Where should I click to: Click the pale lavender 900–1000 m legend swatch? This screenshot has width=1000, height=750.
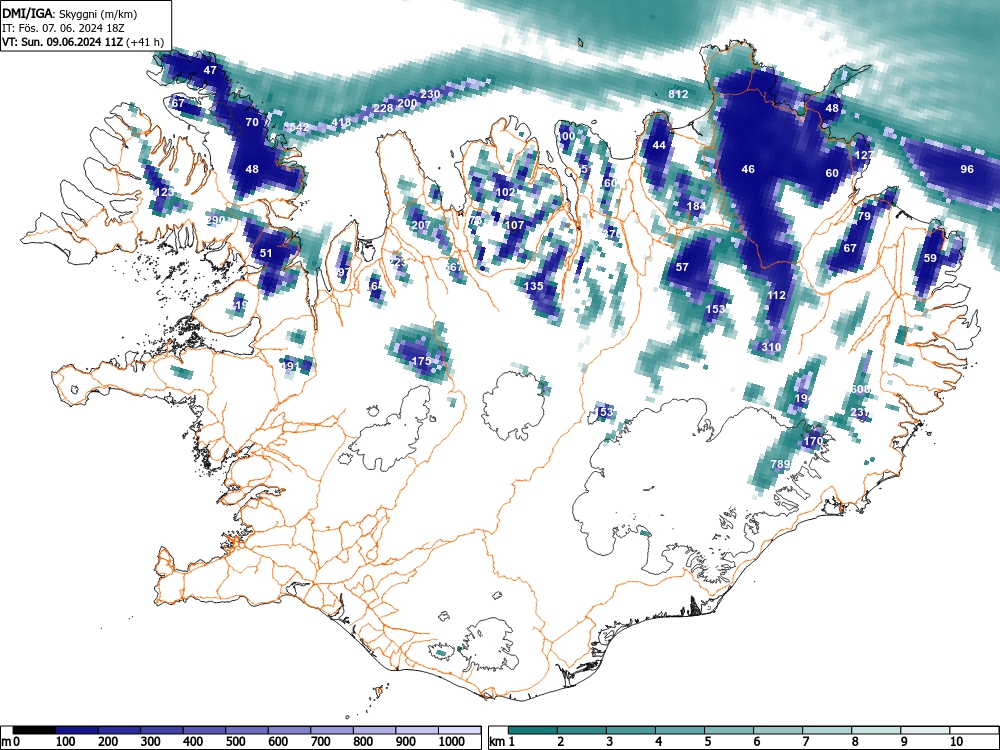tap(417, 730)
